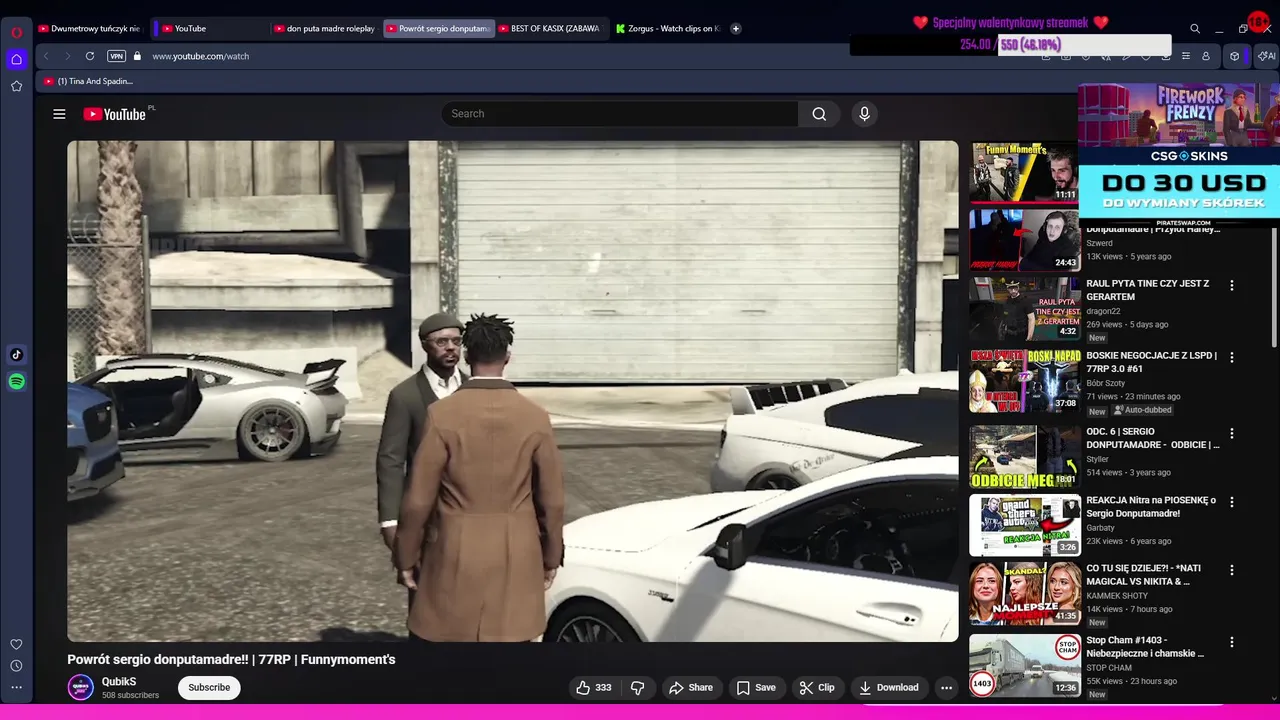Switch to the Dwumetrowy tuńczyk tab
The image size is (1280, 720).
tap(89, 29)
